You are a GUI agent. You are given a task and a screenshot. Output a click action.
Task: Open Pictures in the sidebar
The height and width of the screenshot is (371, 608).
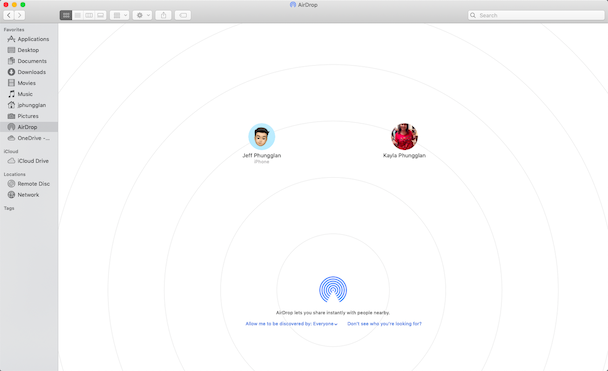[29, 116]
